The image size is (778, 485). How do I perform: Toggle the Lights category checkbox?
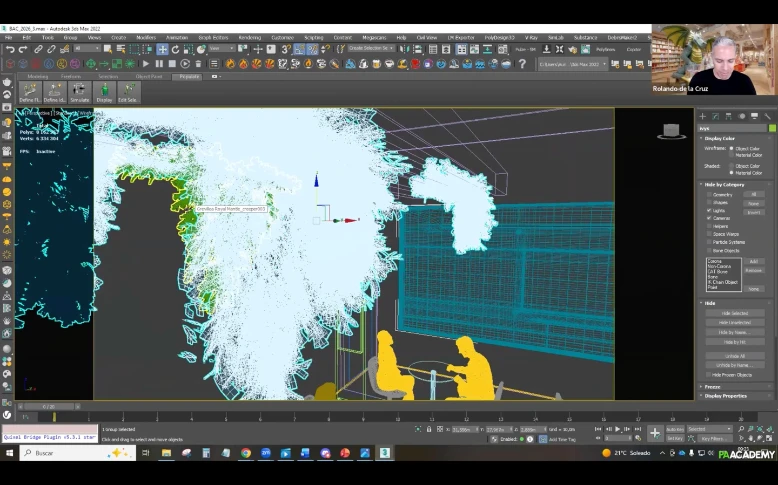(x=709, y=211)
